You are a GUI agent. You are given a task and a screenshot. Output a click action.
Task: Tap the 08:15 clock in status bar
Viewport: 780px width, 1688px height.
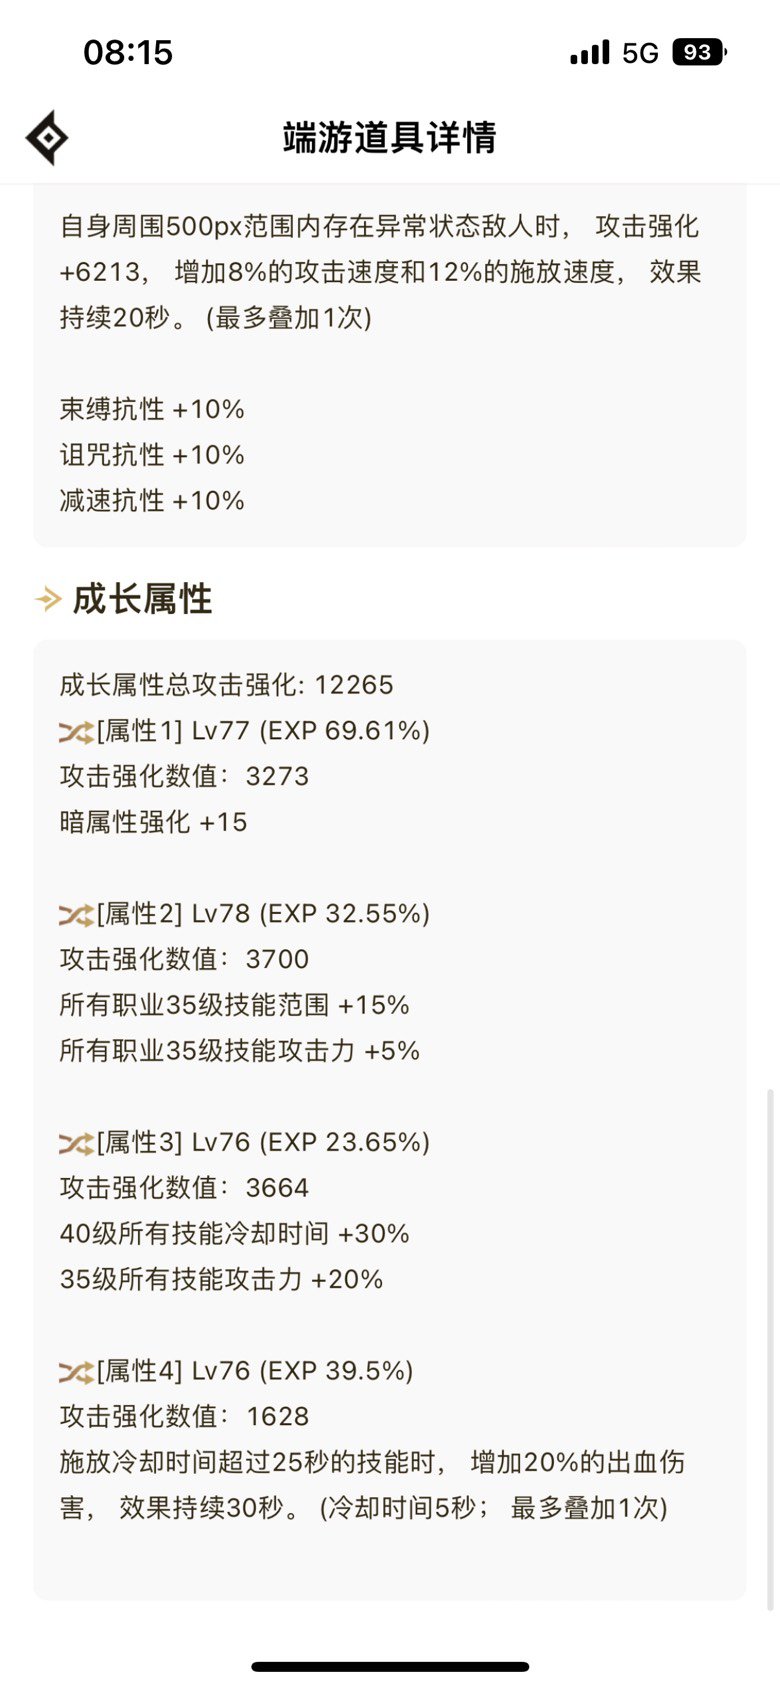click(128, 52)
